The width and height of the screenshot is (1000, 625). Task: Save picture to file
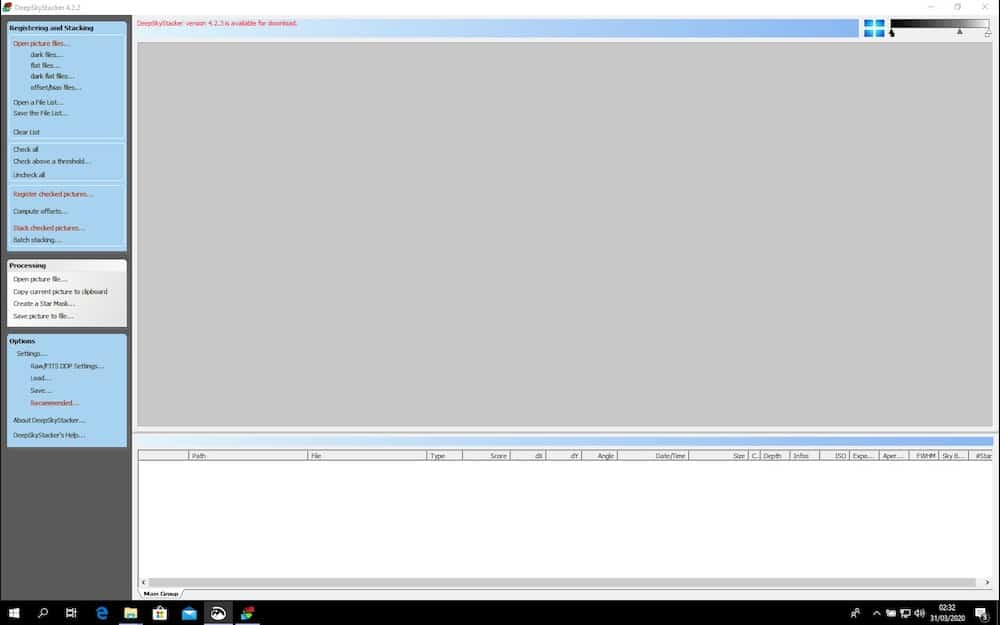(43, 316)
